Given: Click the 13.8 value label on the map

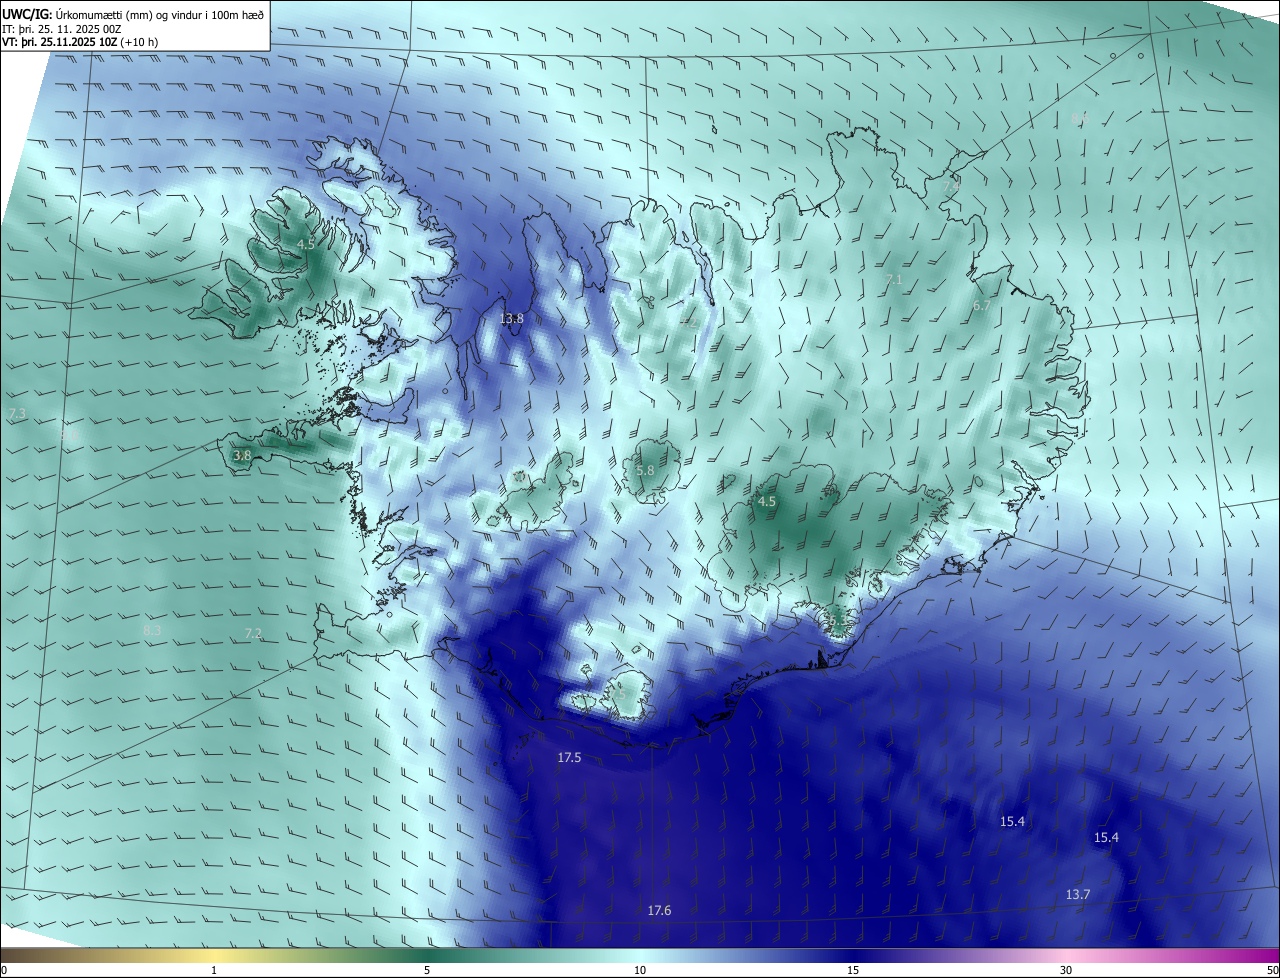Looking at the screenshot, I should click(511, 319).
